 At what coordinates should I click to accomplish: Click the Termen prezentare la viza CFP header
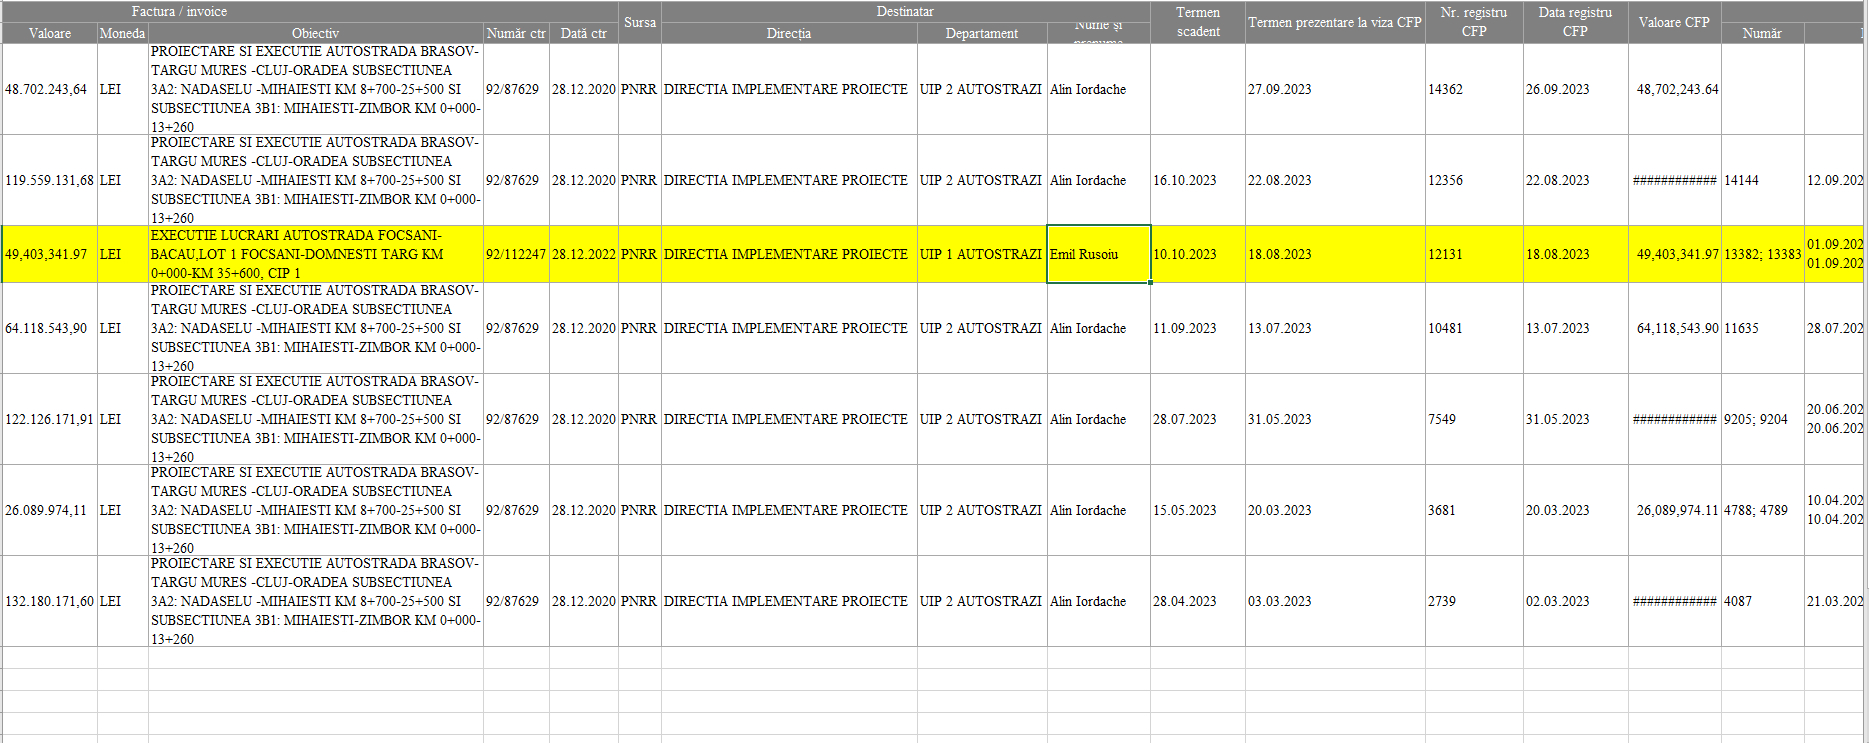pyautogui.click(x=1334, y=22)
